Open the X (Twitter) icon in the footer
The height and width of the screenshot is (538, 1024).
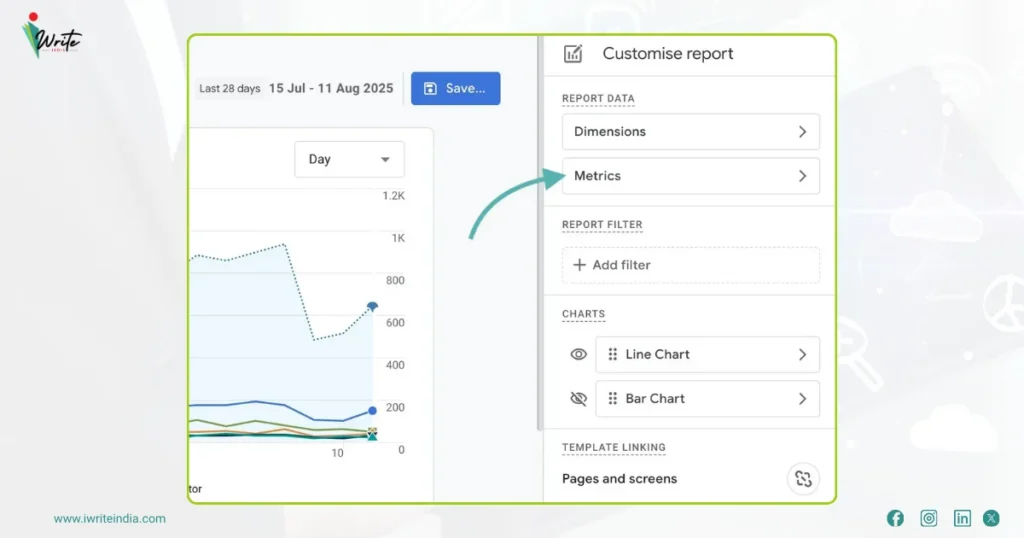click(991, 518)
